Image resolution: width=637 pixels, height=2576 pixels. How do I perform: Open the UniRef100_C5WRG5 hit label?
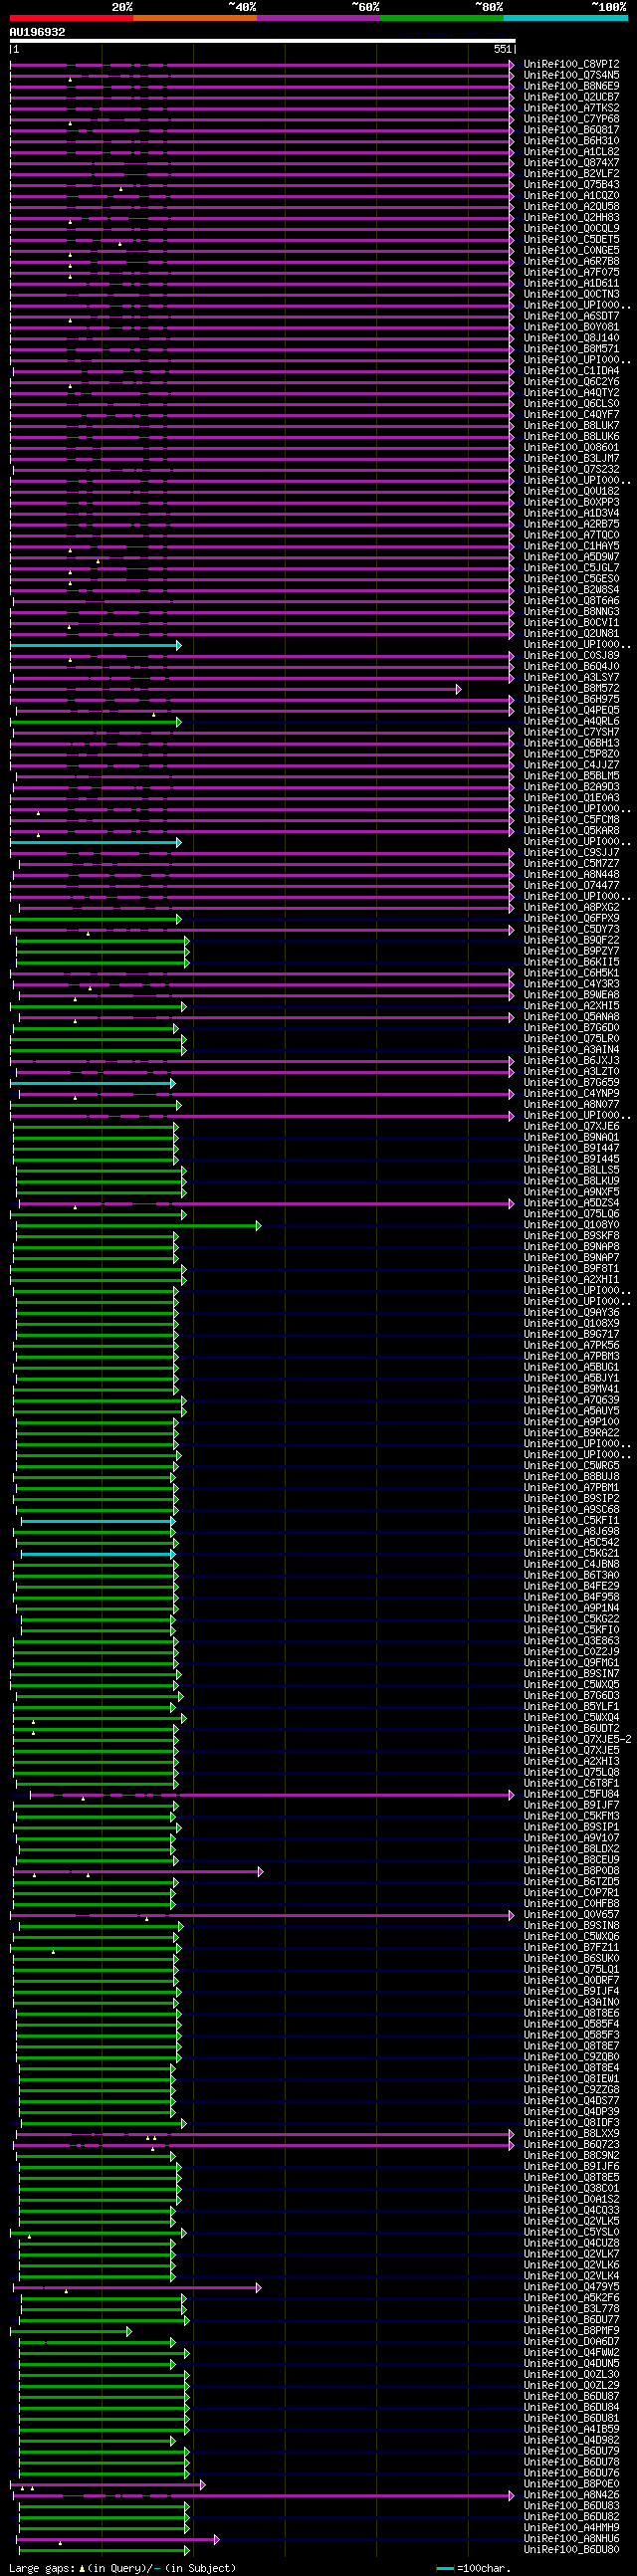pos(571,1466)
